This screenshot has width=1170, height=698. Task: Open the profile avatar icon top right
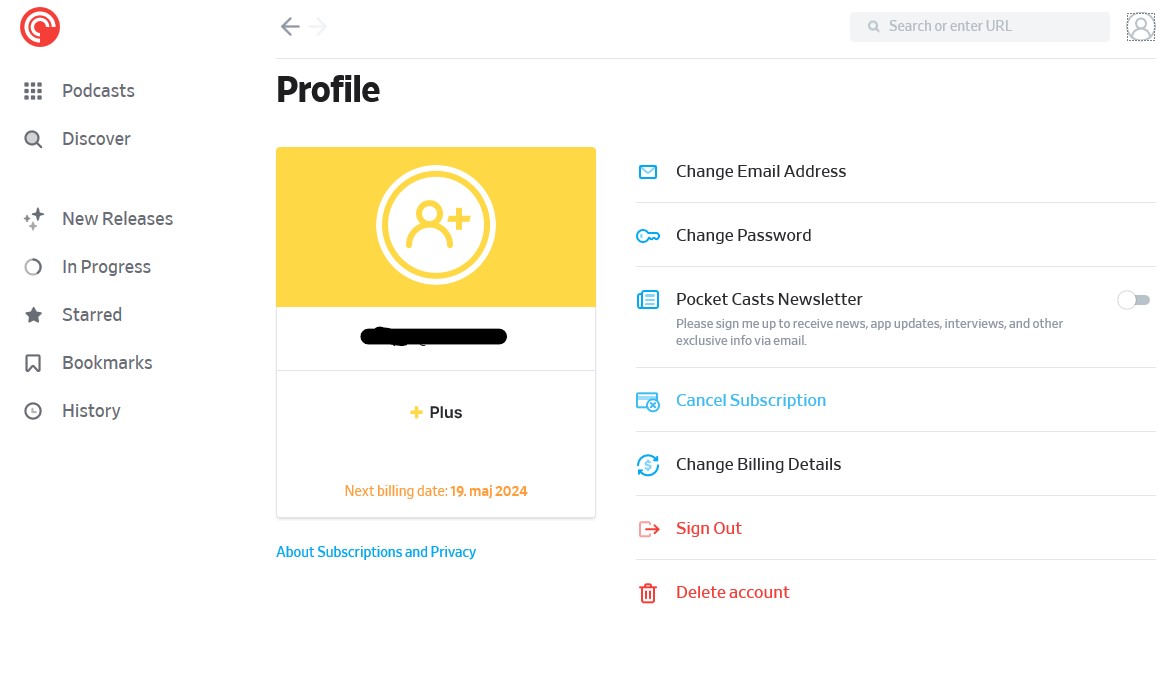coord(1140,27)
